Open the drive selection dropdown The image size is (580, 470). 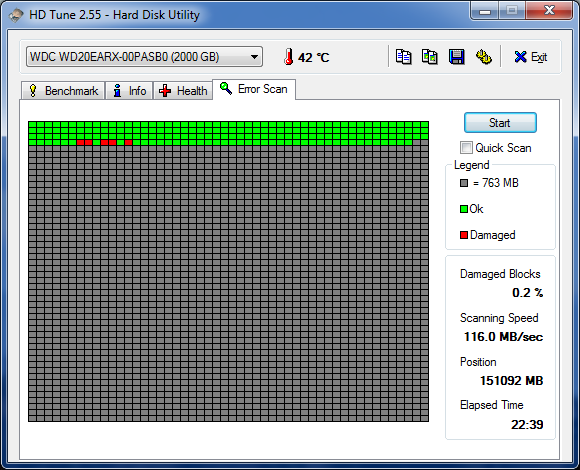tap(144, 57)
